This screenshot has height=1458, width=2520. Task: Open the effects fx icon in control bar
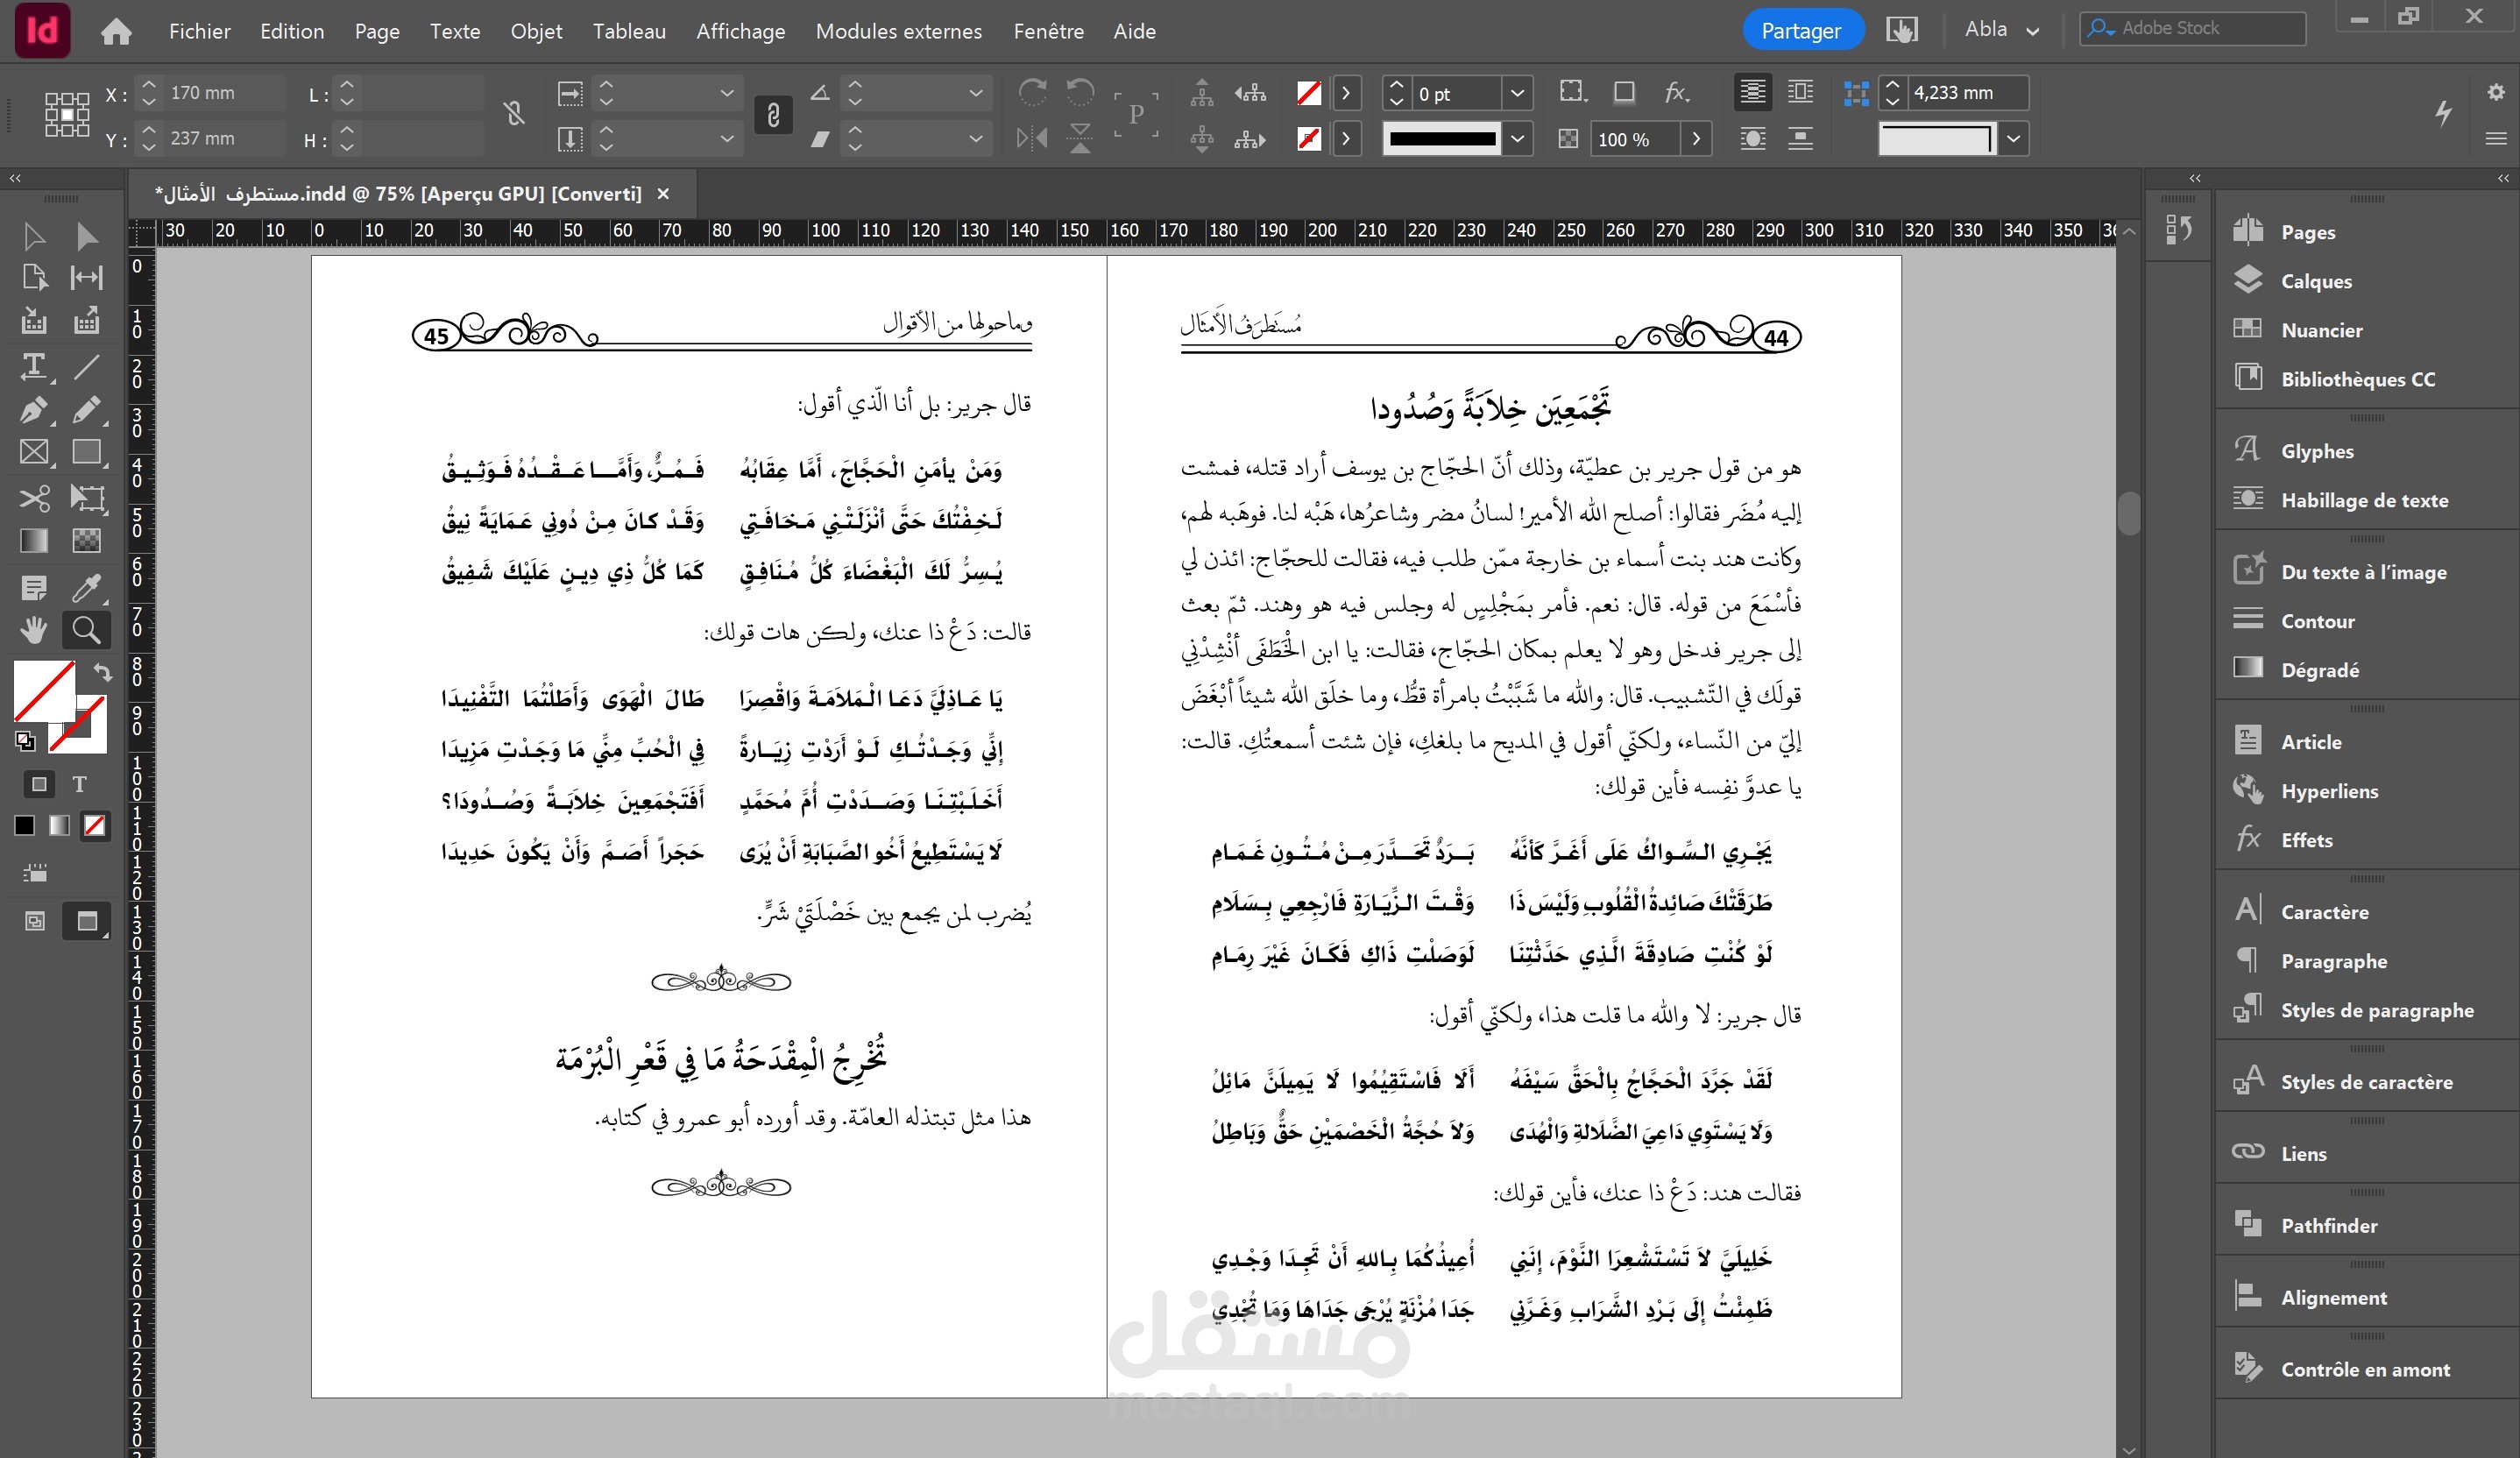coord(1676,93)
